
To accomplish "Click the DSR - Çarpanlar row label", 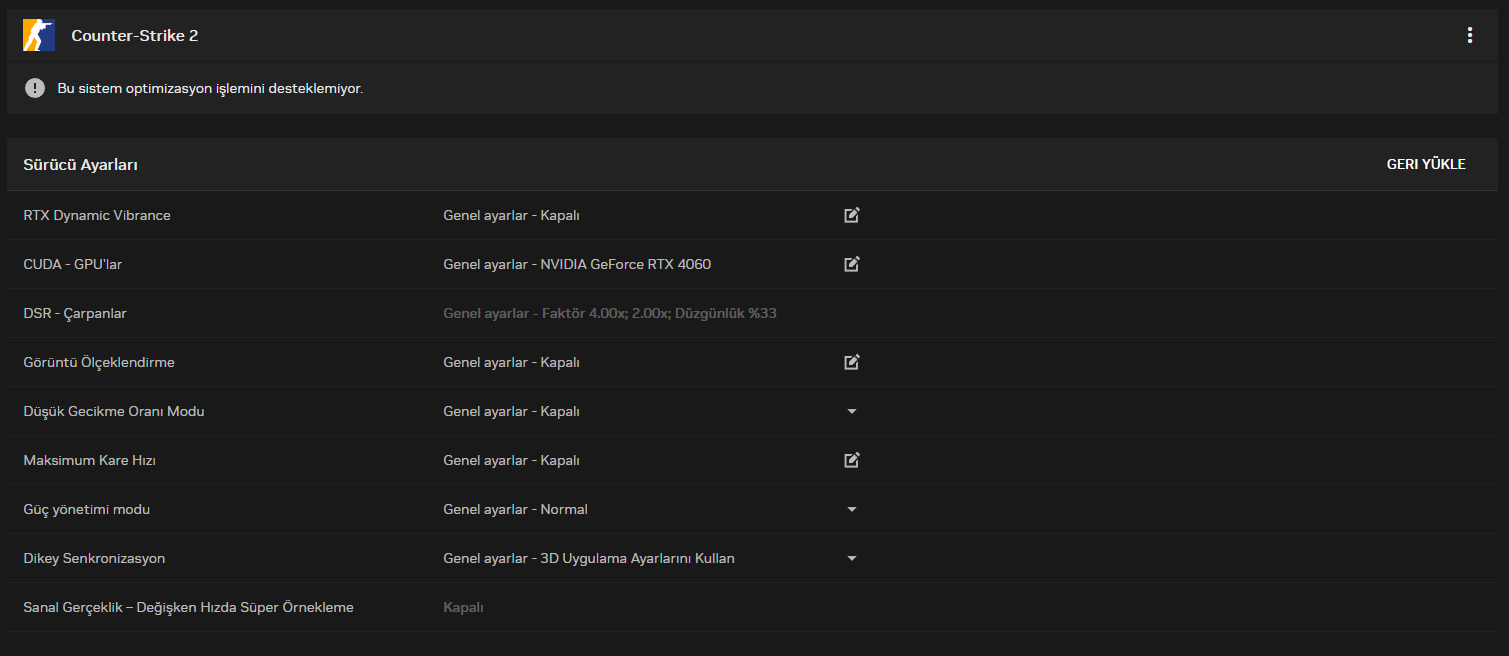I will (x=75, y=313).
